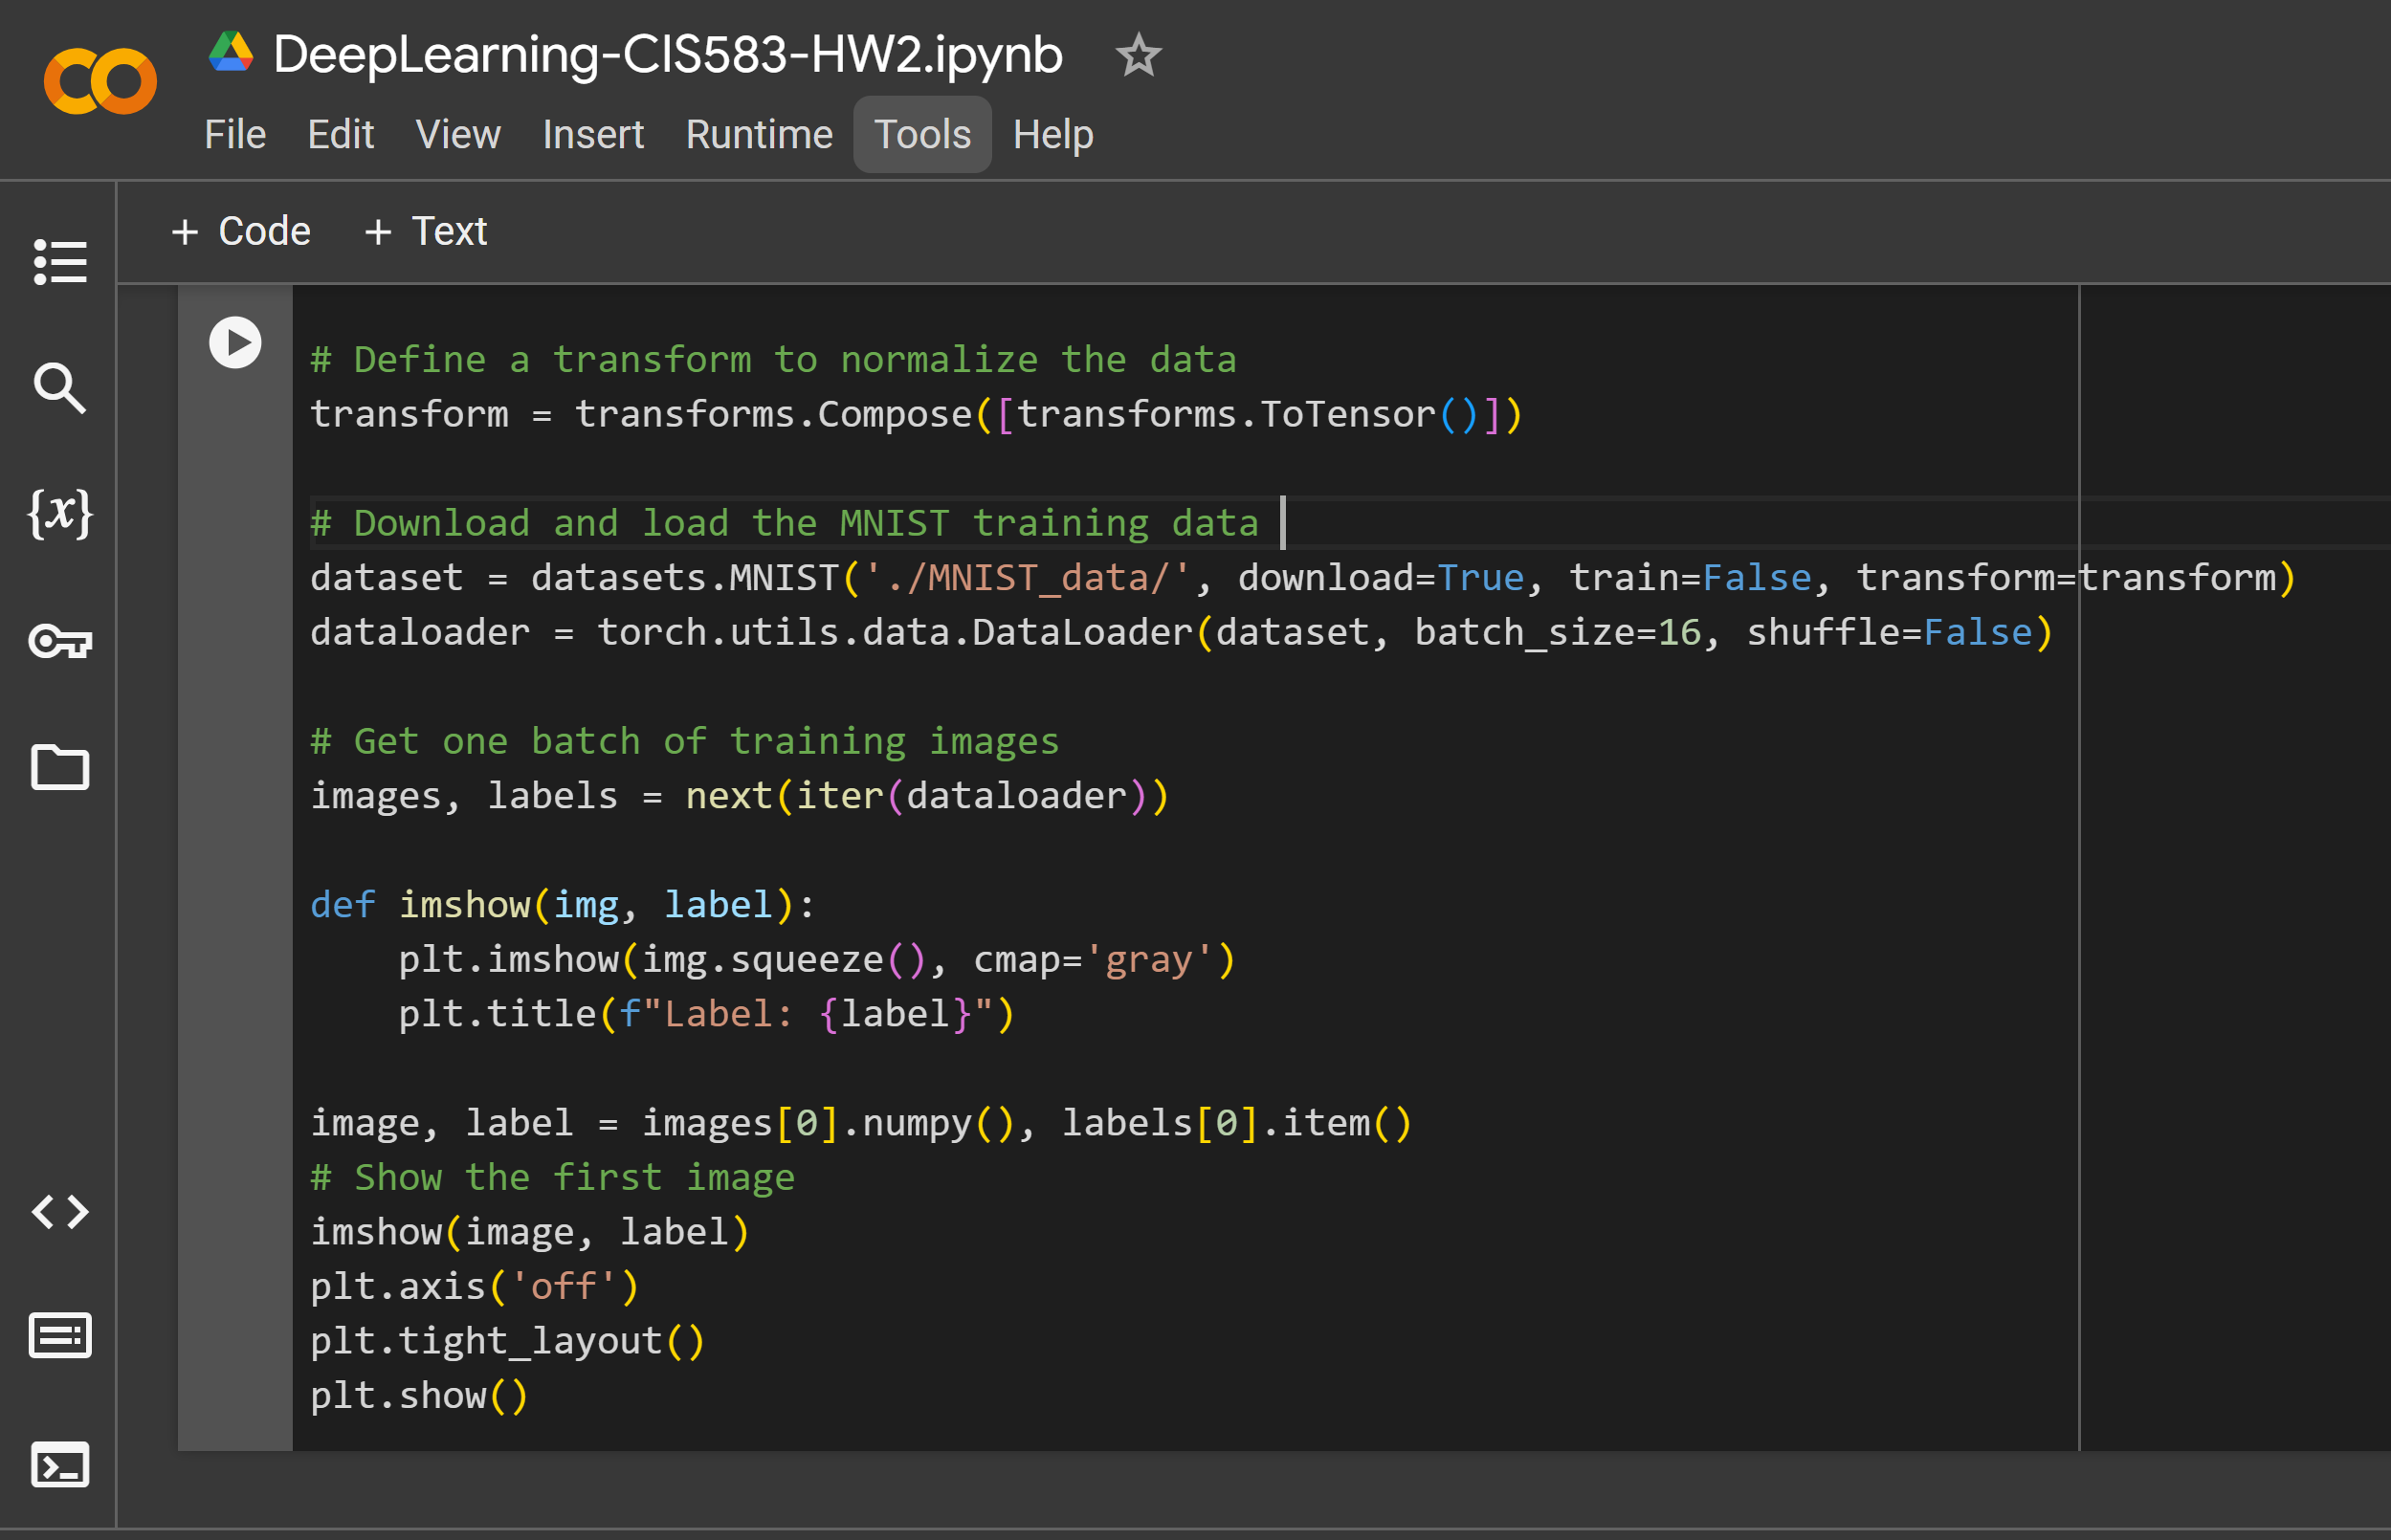Open the Variables {x} panel
The height and width of the screenshot is (1540, 2391).
60,514
